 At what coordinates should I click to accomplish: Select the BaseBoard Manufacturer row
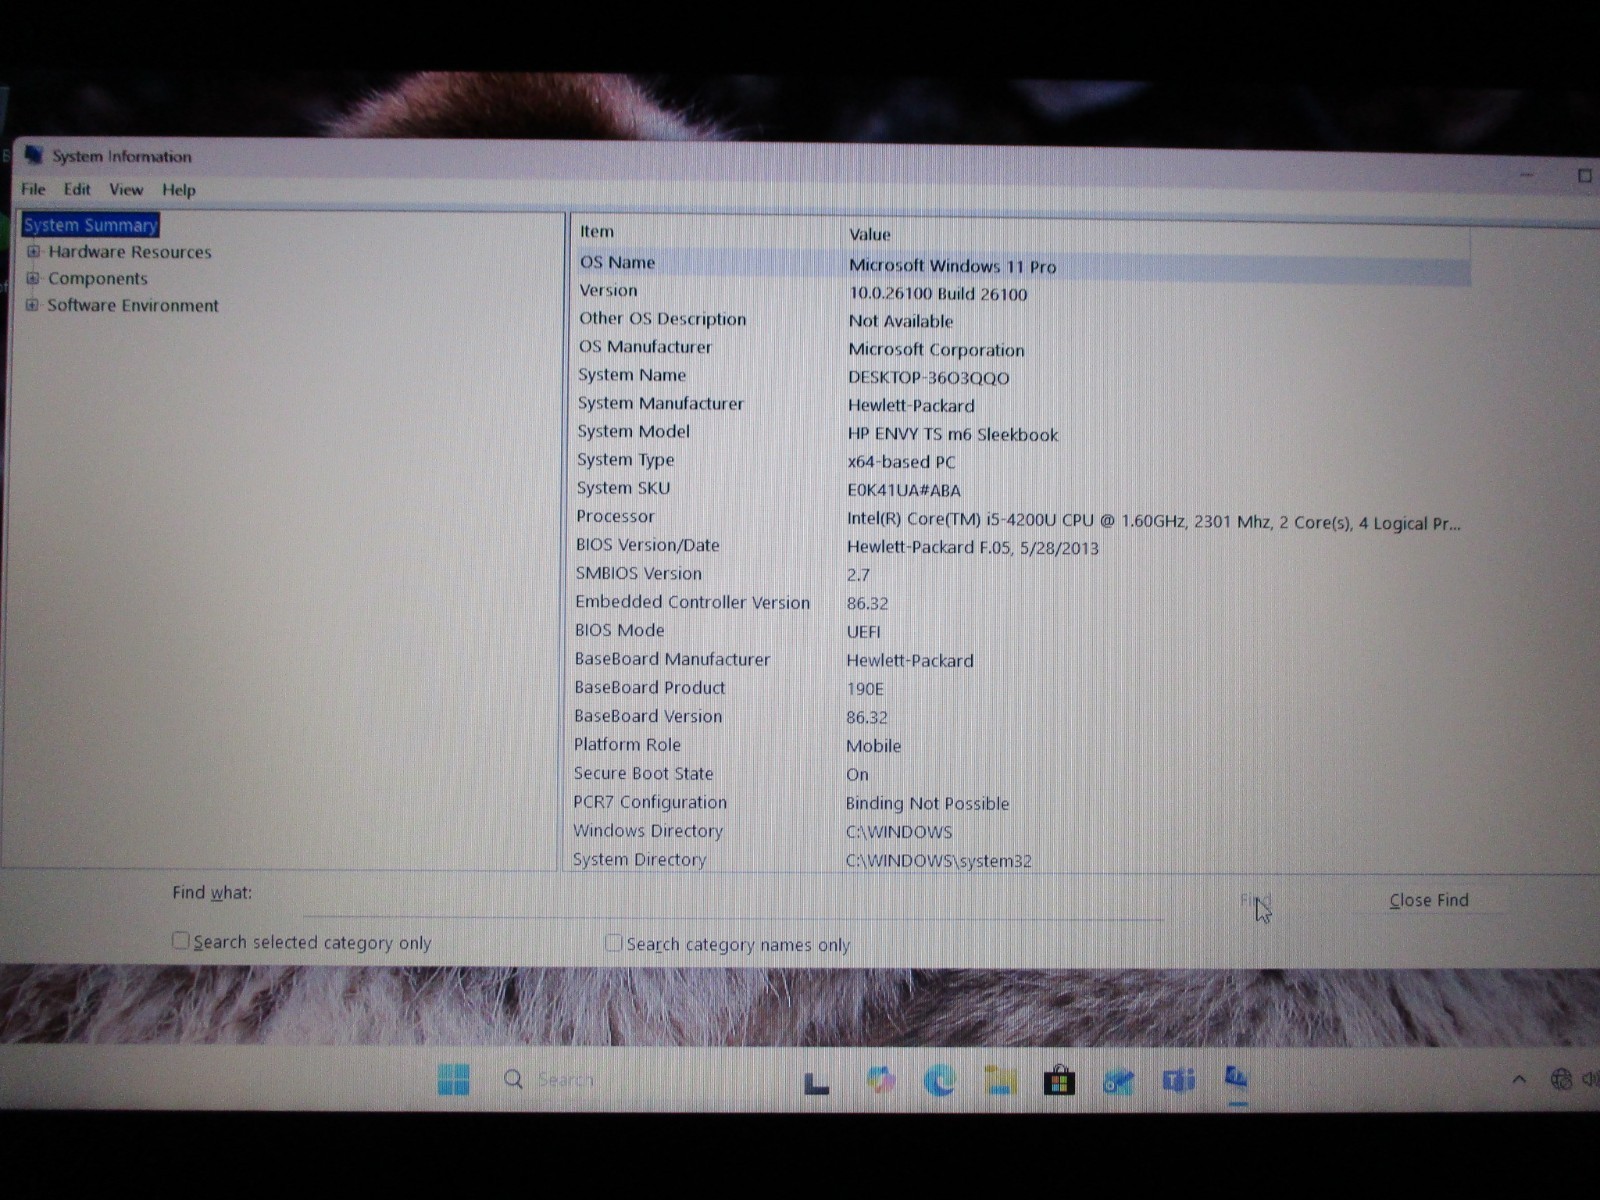tap(1022, 660)
